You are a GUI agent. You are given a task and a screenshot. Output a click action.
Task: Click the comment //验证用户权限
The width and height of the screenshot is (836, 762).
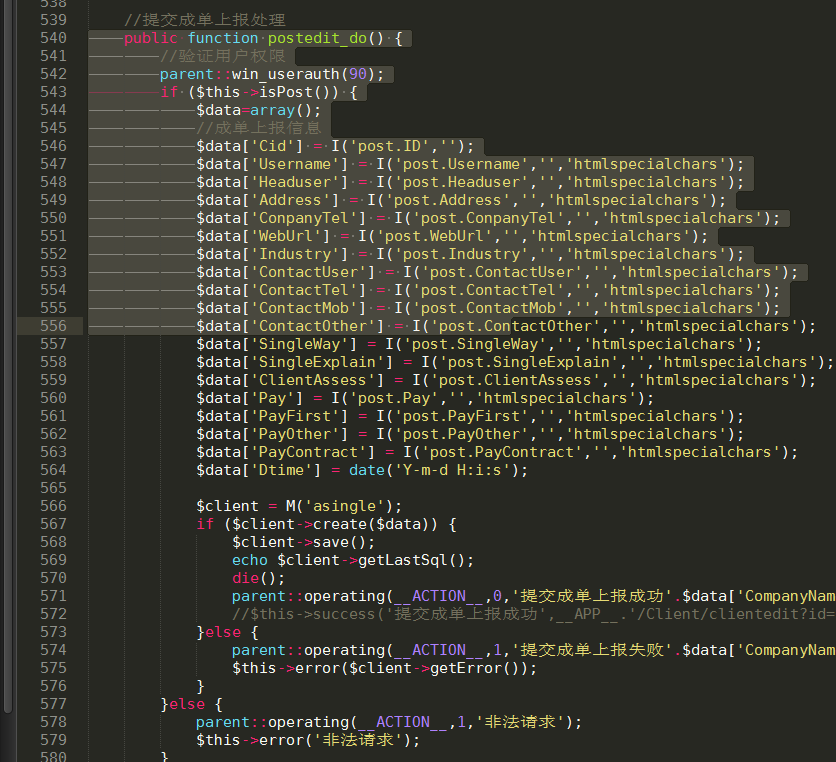point(223,56)
